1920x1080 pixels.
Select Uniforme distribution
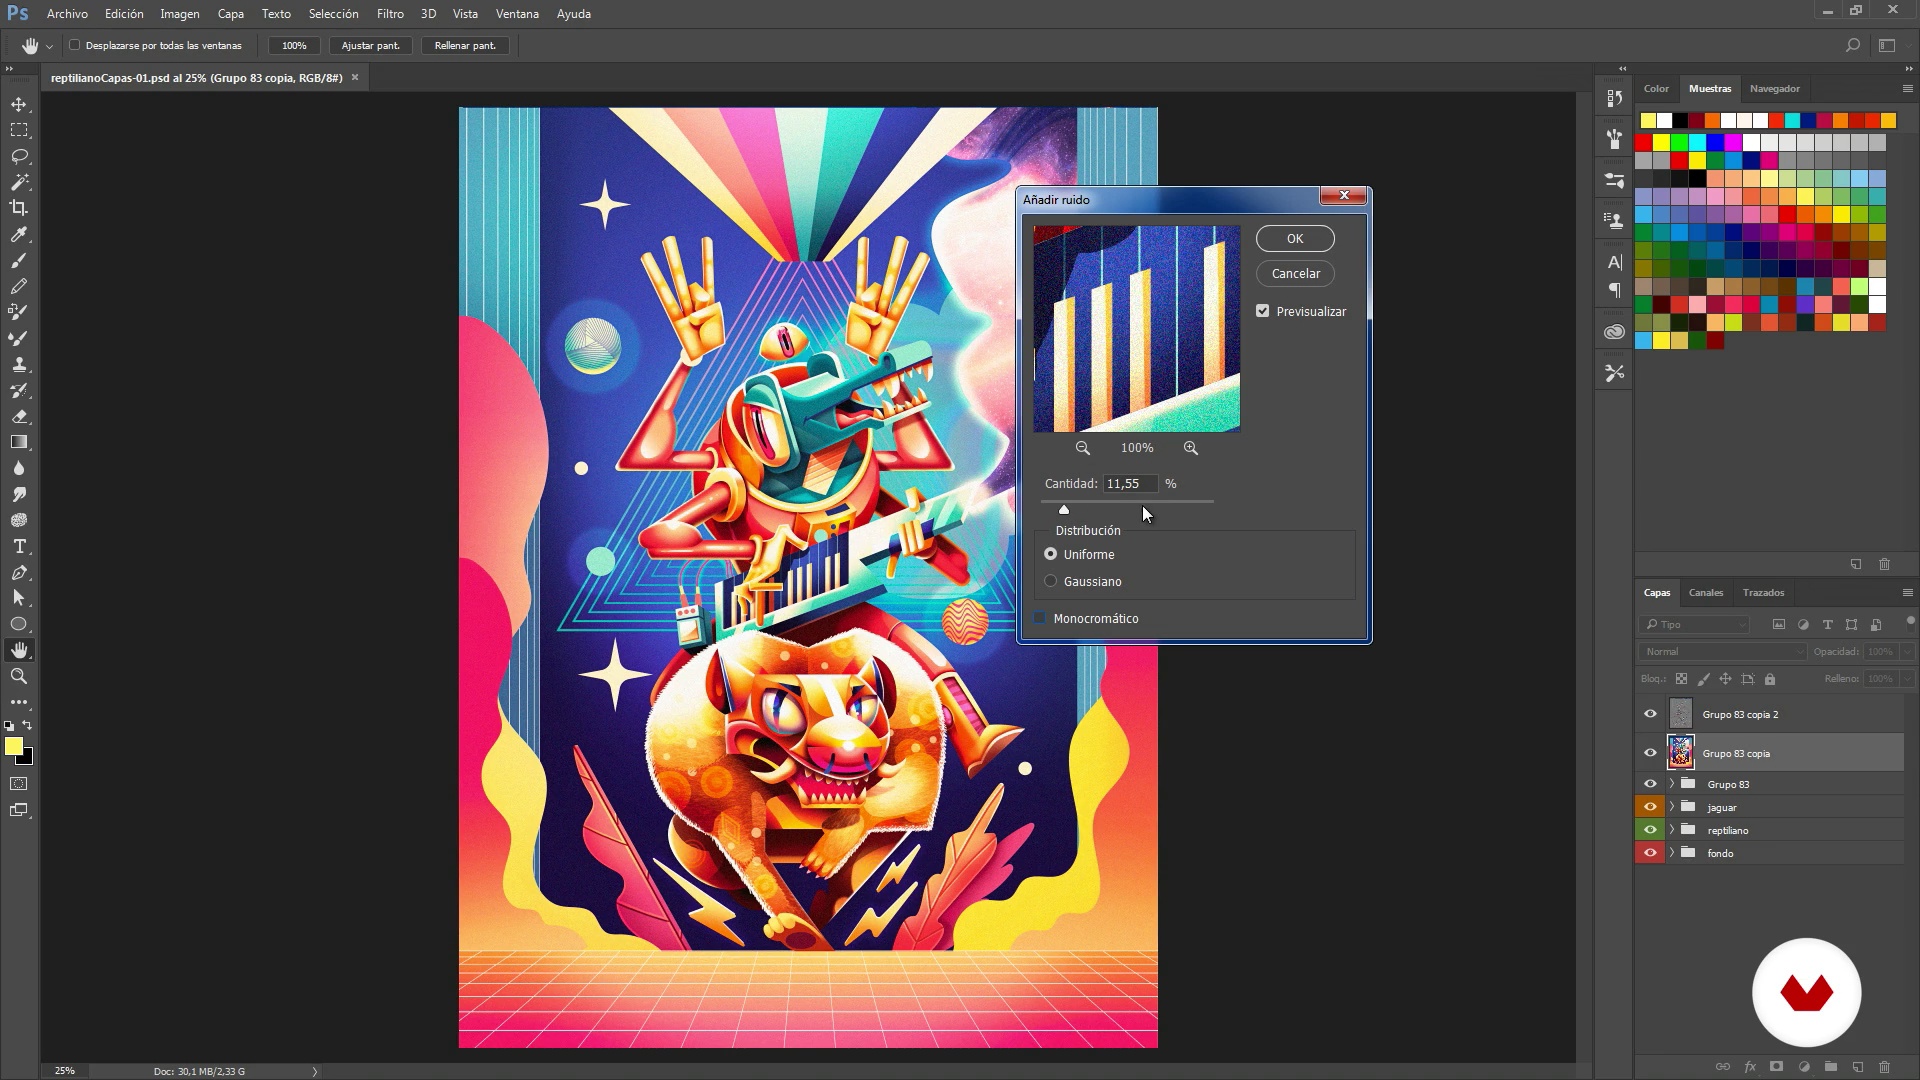point(1051,554)
